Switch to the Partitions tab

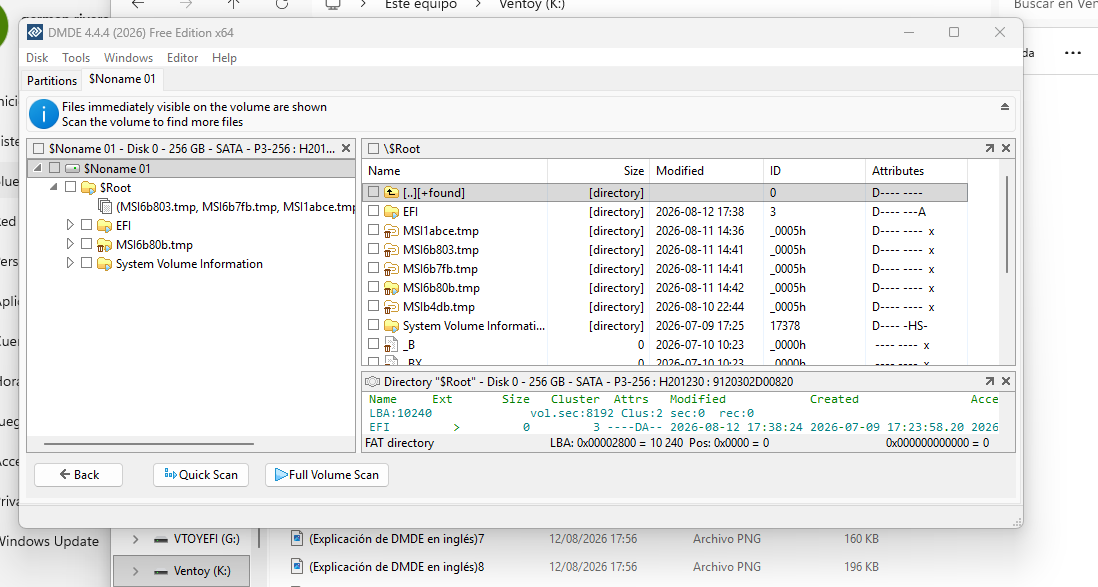coord(52,81)
